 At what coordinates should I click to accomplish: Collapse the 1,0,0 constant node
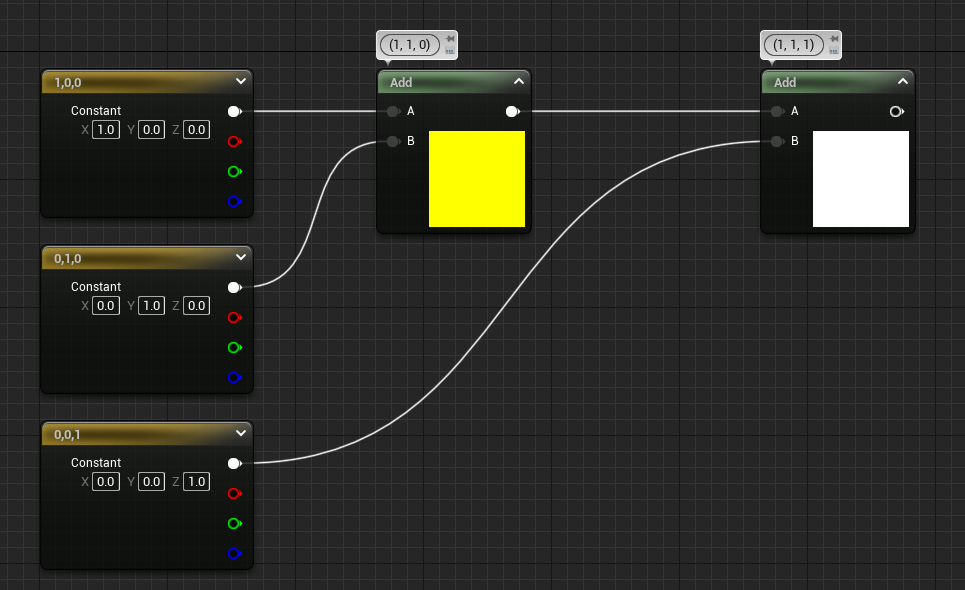coord(240,82)
